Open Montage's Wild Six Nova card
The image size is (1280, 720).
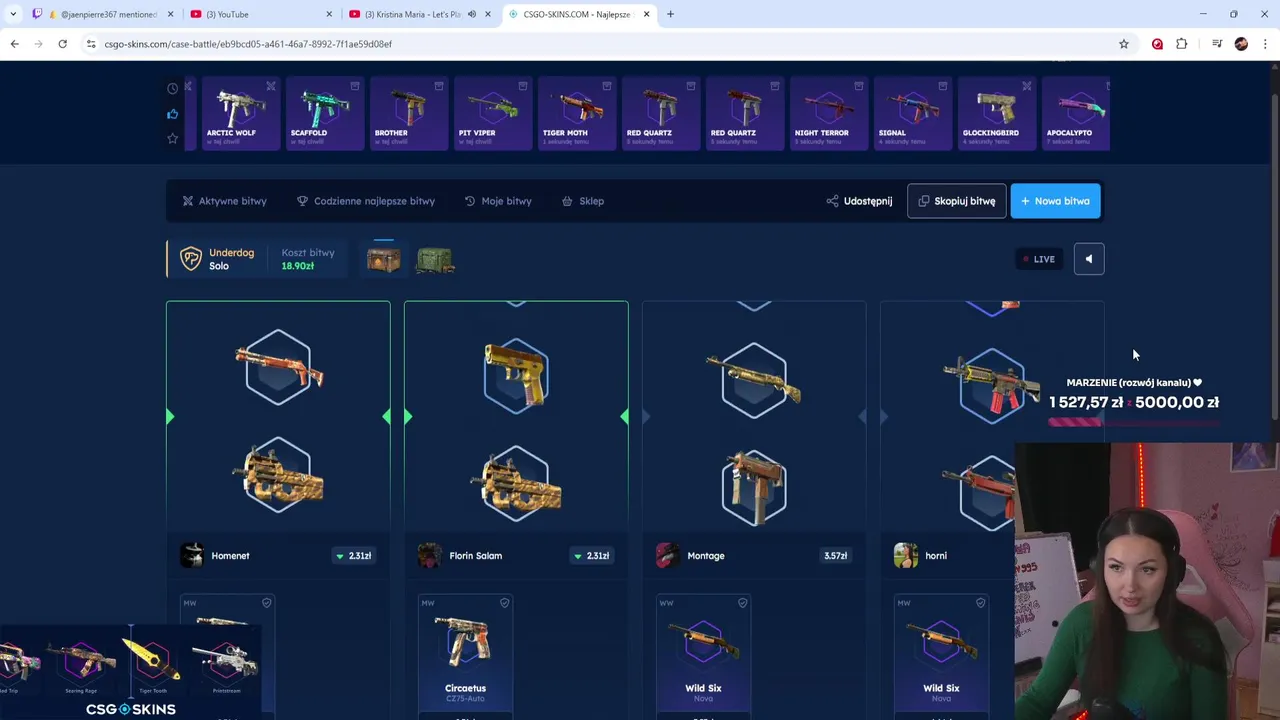pyautogui.click(x=703, y=656)
